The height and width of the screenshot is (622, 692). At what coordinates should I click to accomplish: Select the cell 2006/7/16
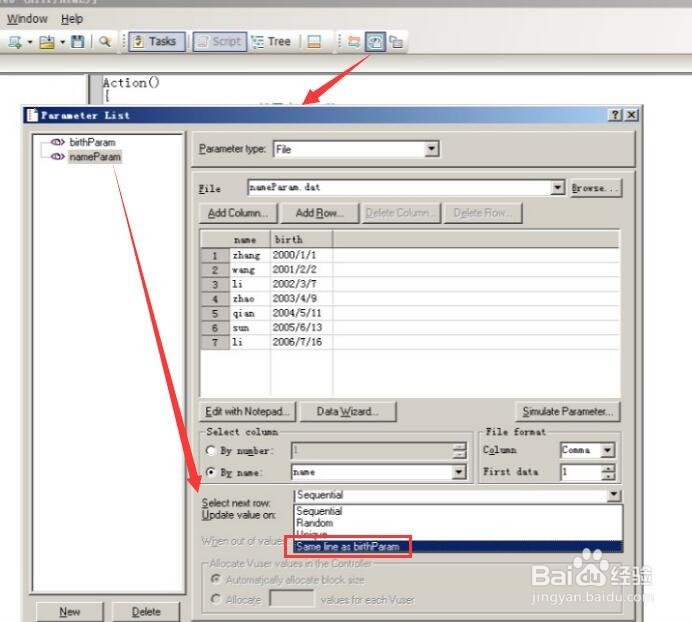tap(301, 342)
